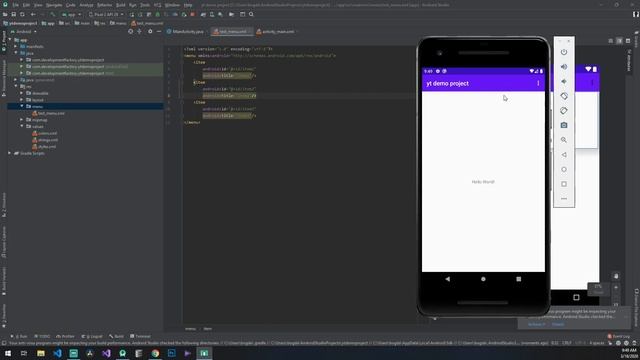
Task: Rotate emulator right
Action: [x=564, y=111]
